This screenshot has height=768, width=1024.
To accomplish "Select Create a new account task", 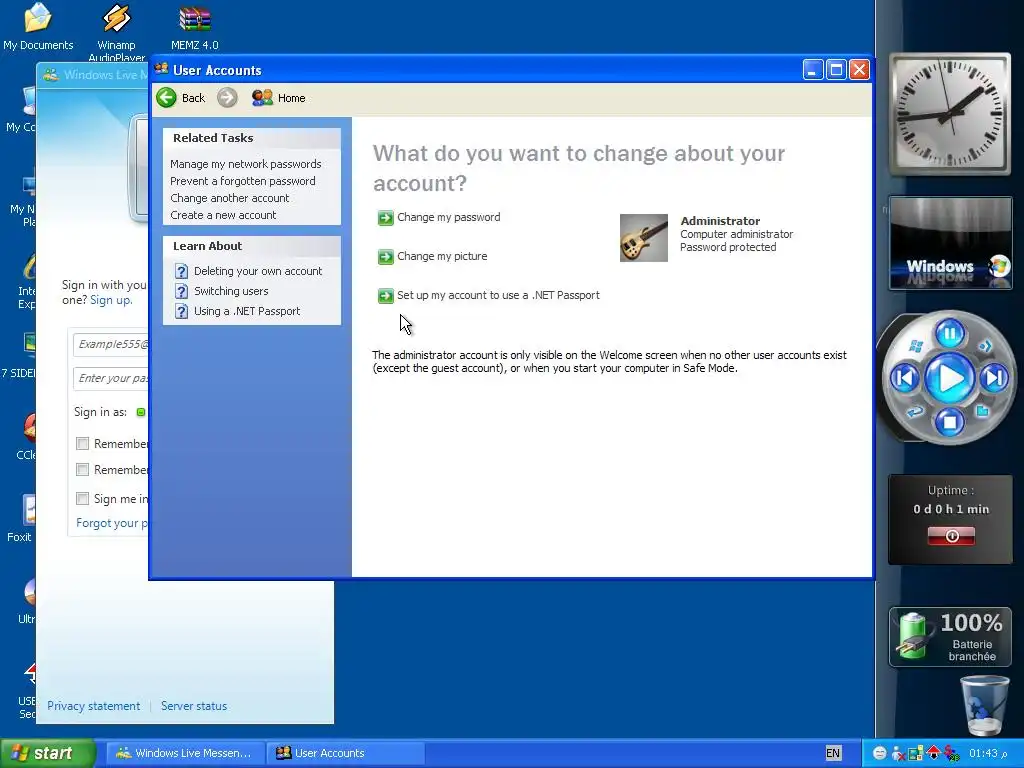I will click(223, 215).
